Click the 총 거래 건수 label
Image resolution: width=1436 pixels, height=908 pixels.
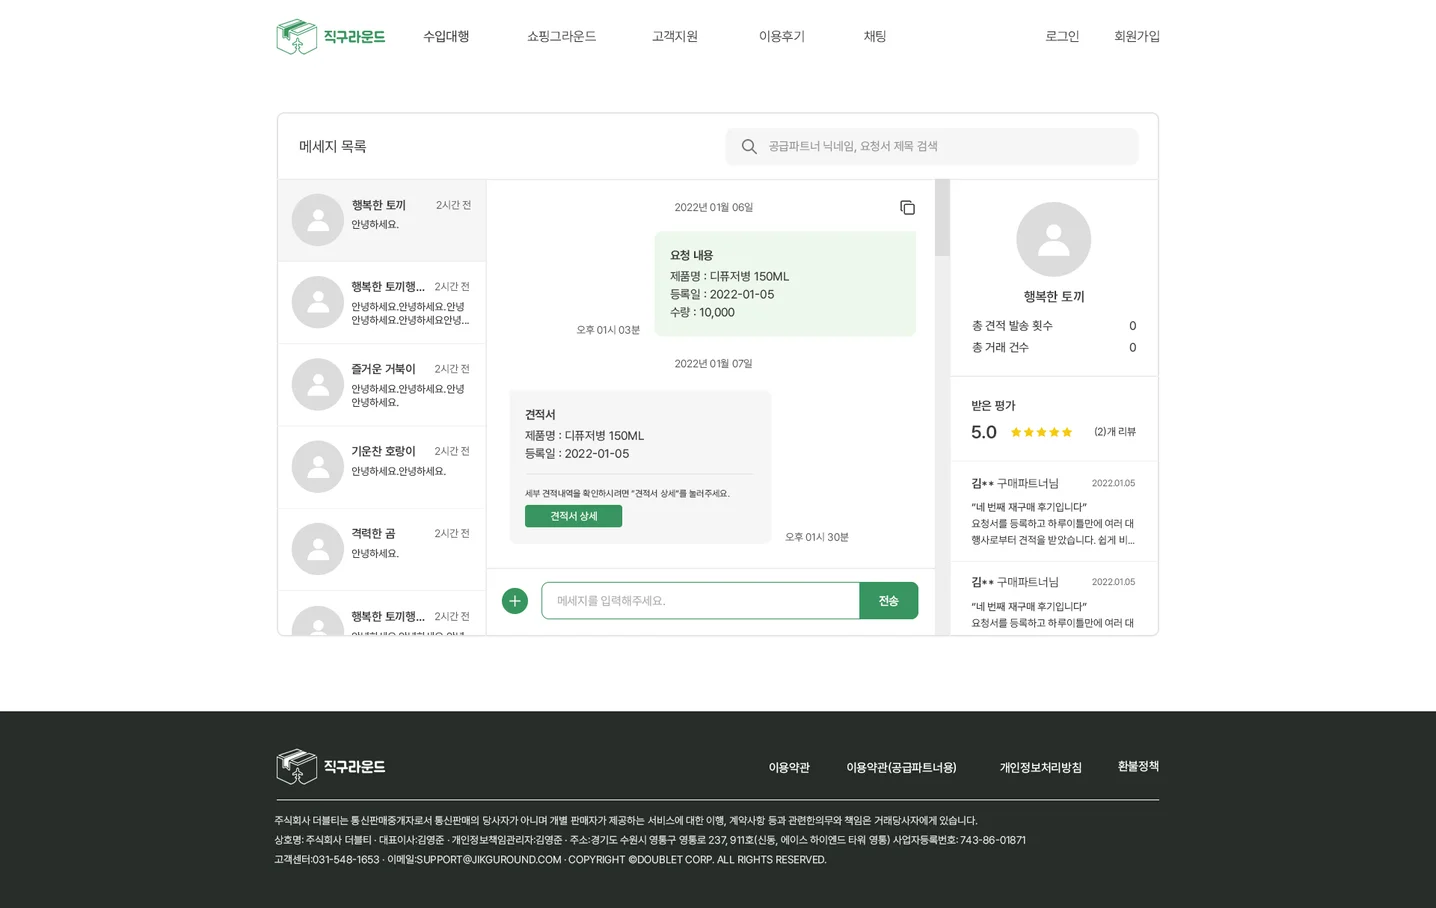click(x=1000, y=348)
